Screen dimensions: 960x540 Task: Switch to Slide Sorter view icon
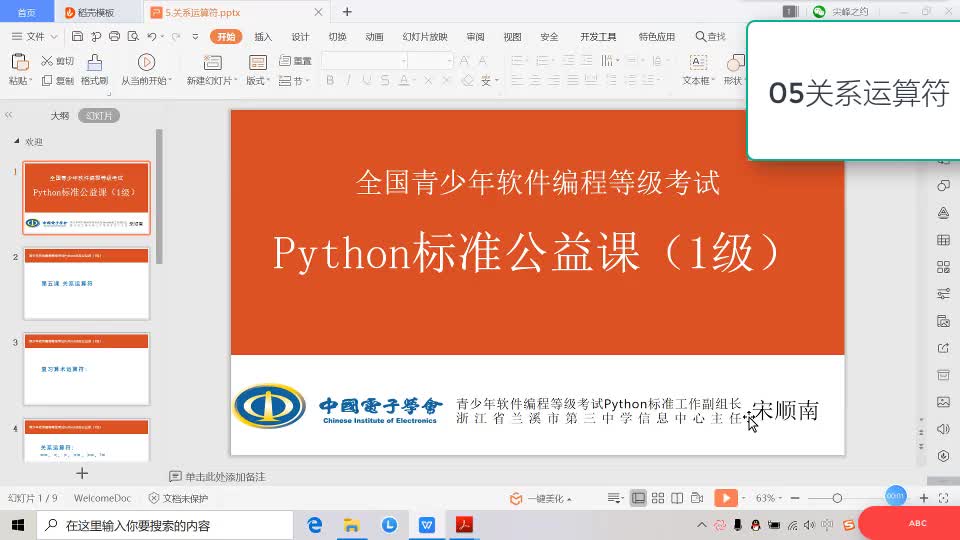coord(658,498)
